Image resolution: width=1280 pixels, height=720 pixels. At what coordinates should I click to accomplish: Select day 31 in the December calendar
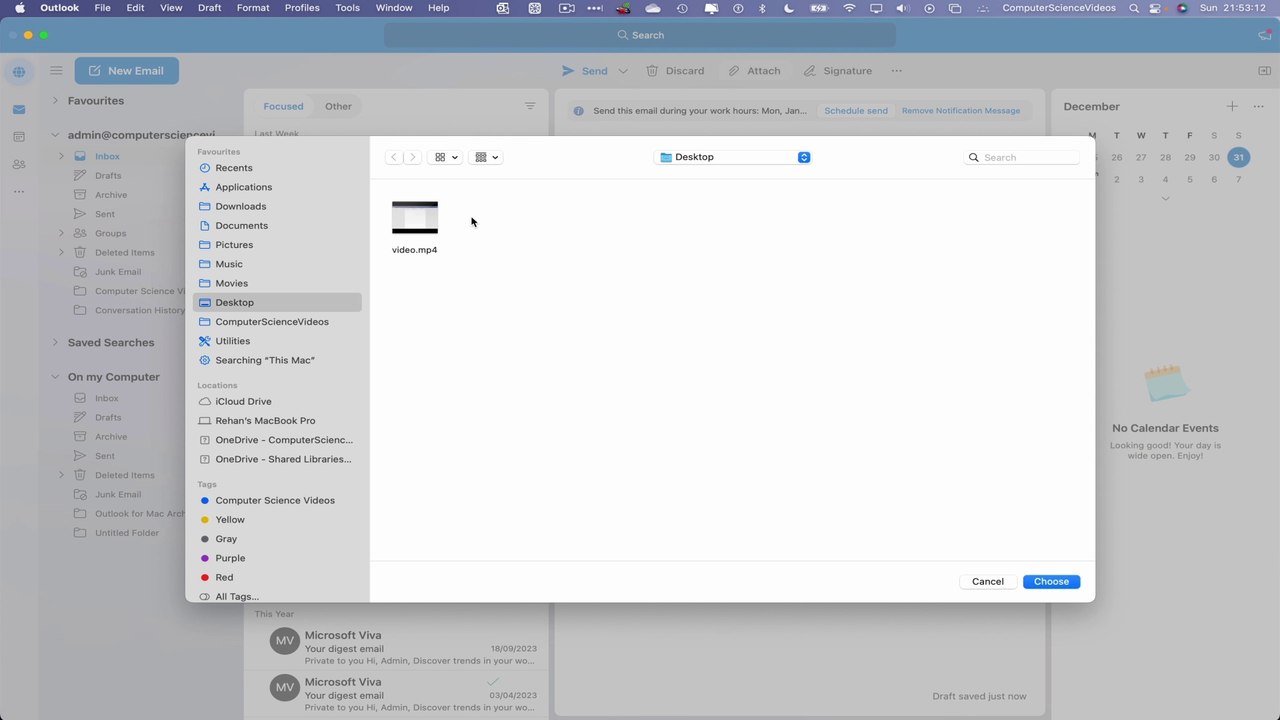coord(1238,157)
